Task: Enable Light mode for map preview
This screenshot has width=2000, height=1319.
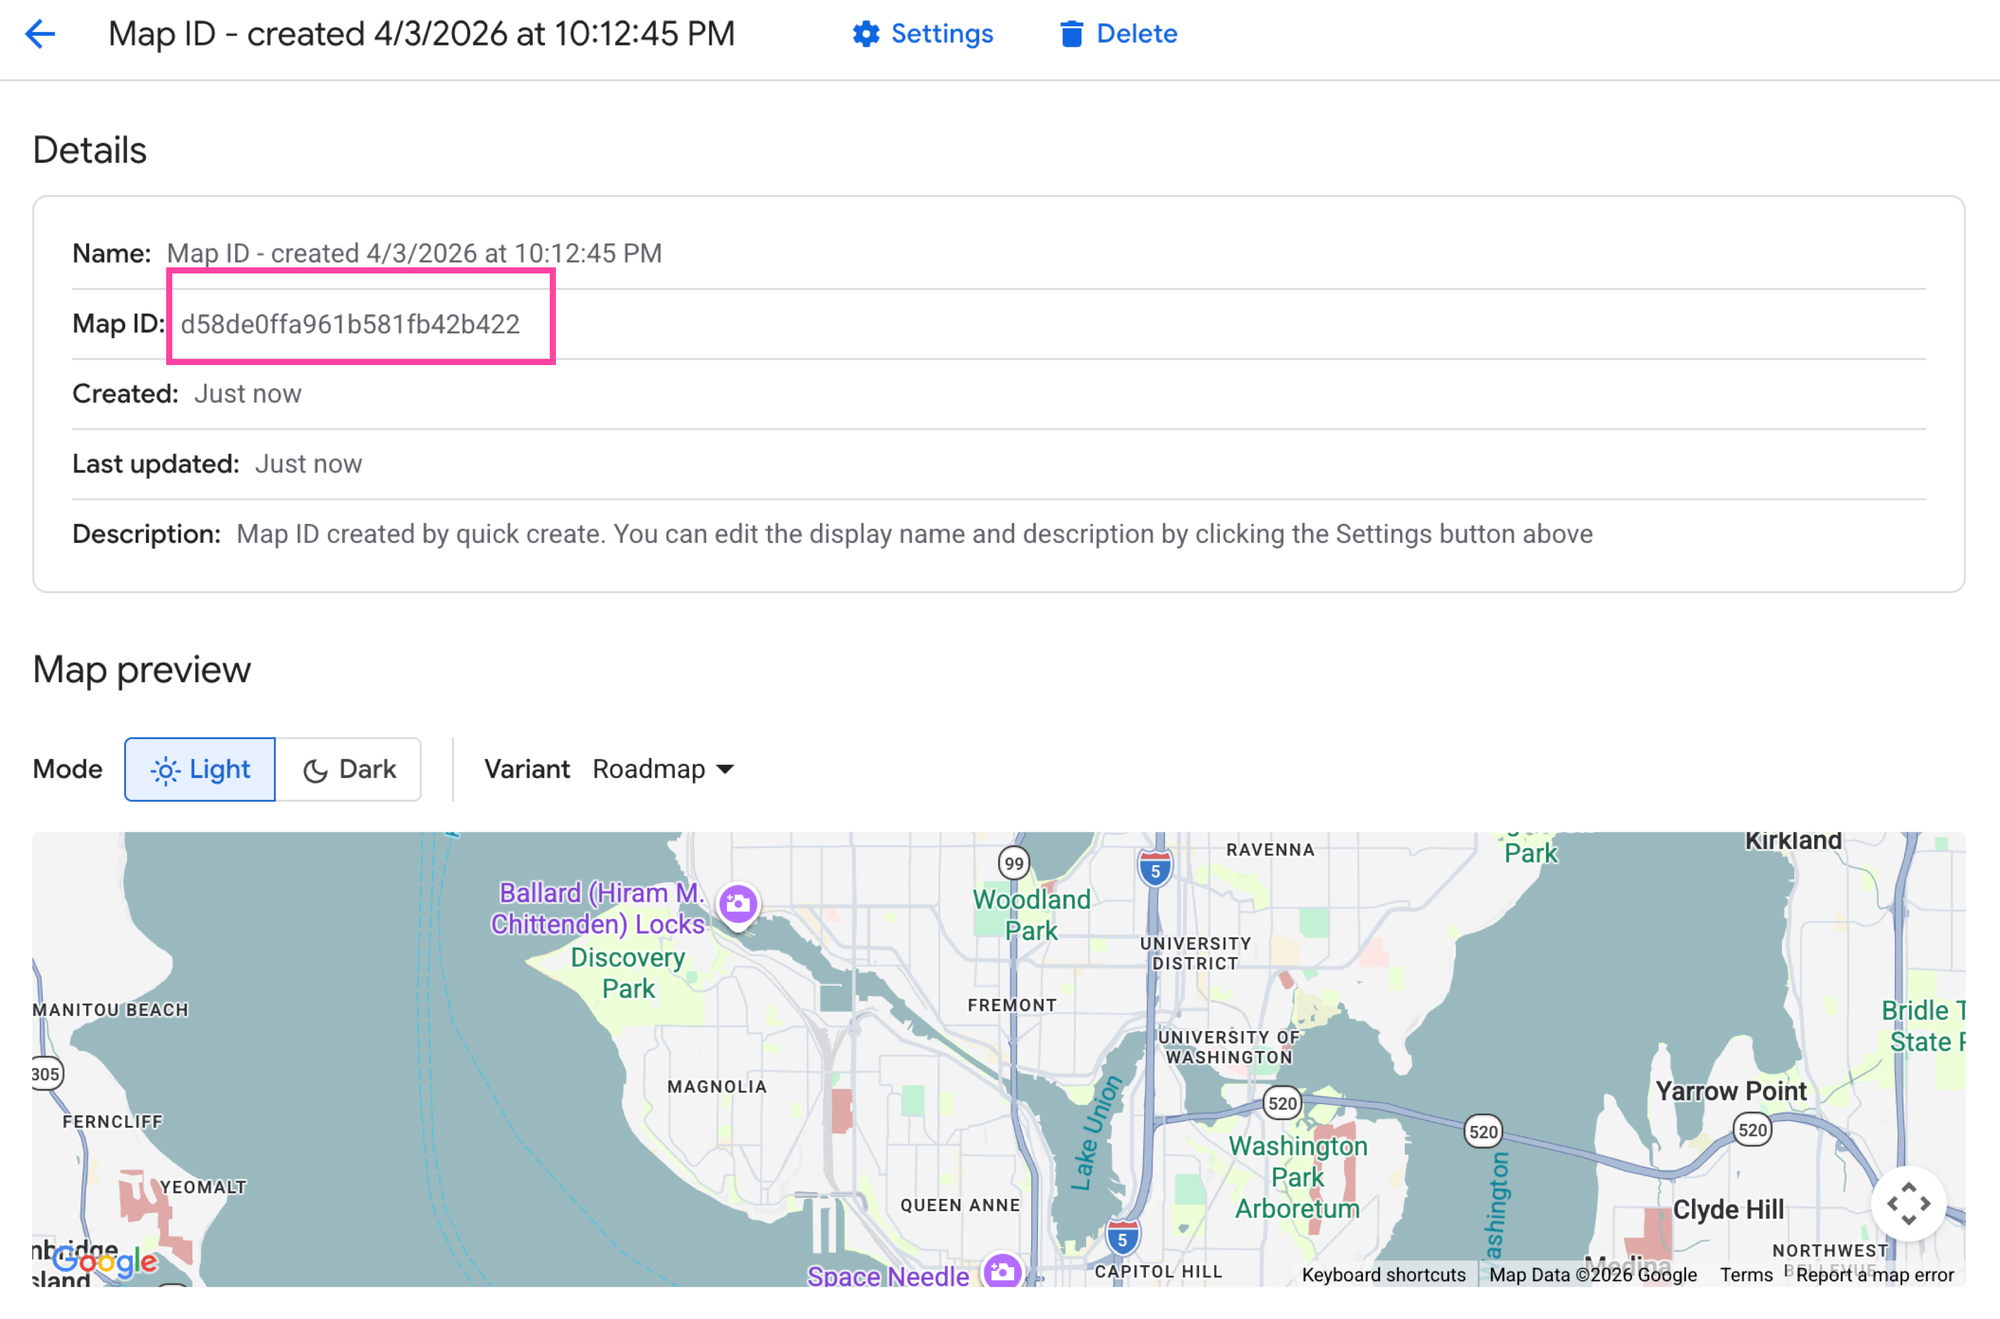Action: coord(199,769)
